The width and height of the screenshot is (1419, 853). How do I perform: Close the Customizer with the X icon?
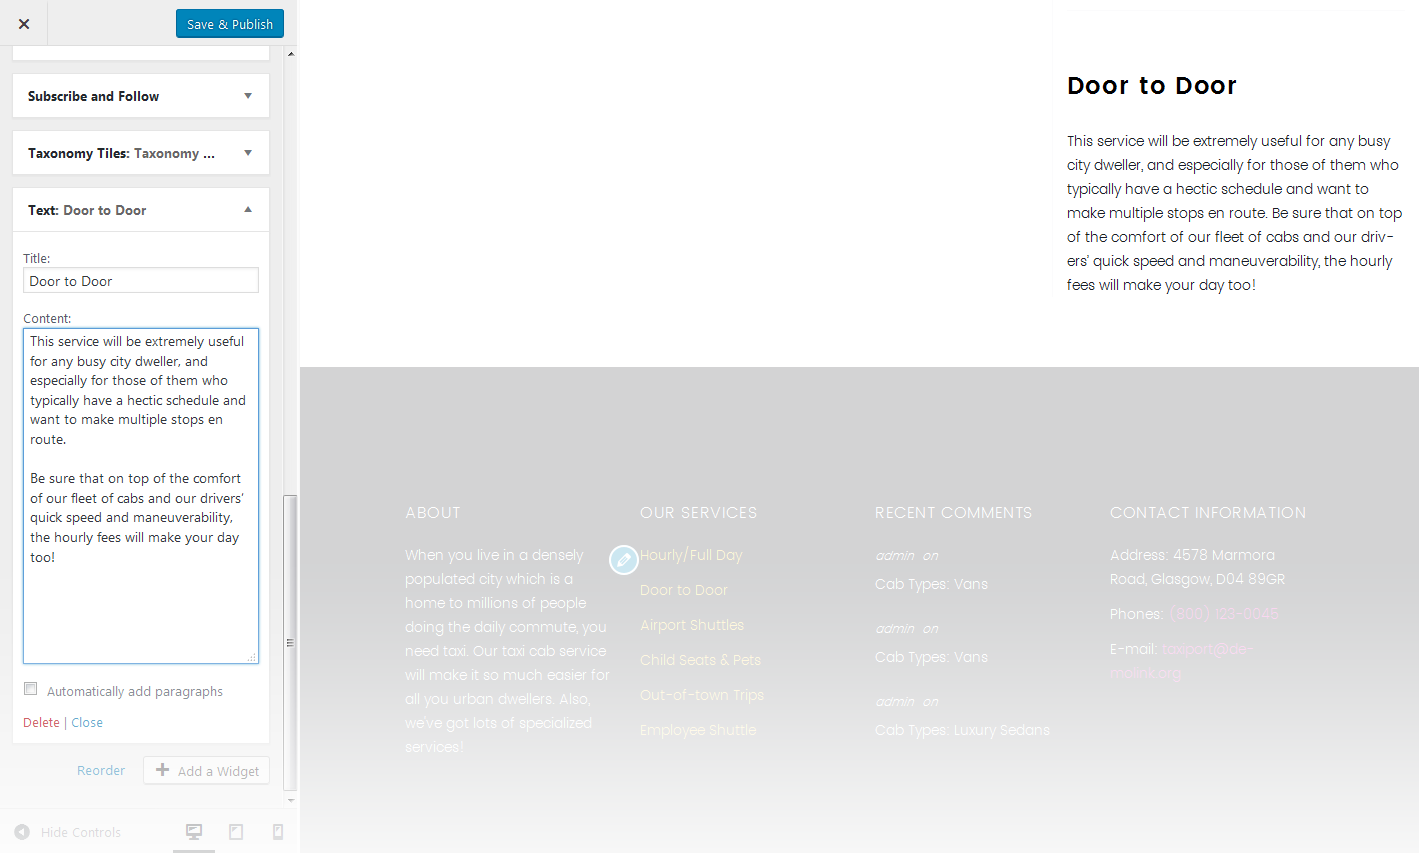point(23,22)
